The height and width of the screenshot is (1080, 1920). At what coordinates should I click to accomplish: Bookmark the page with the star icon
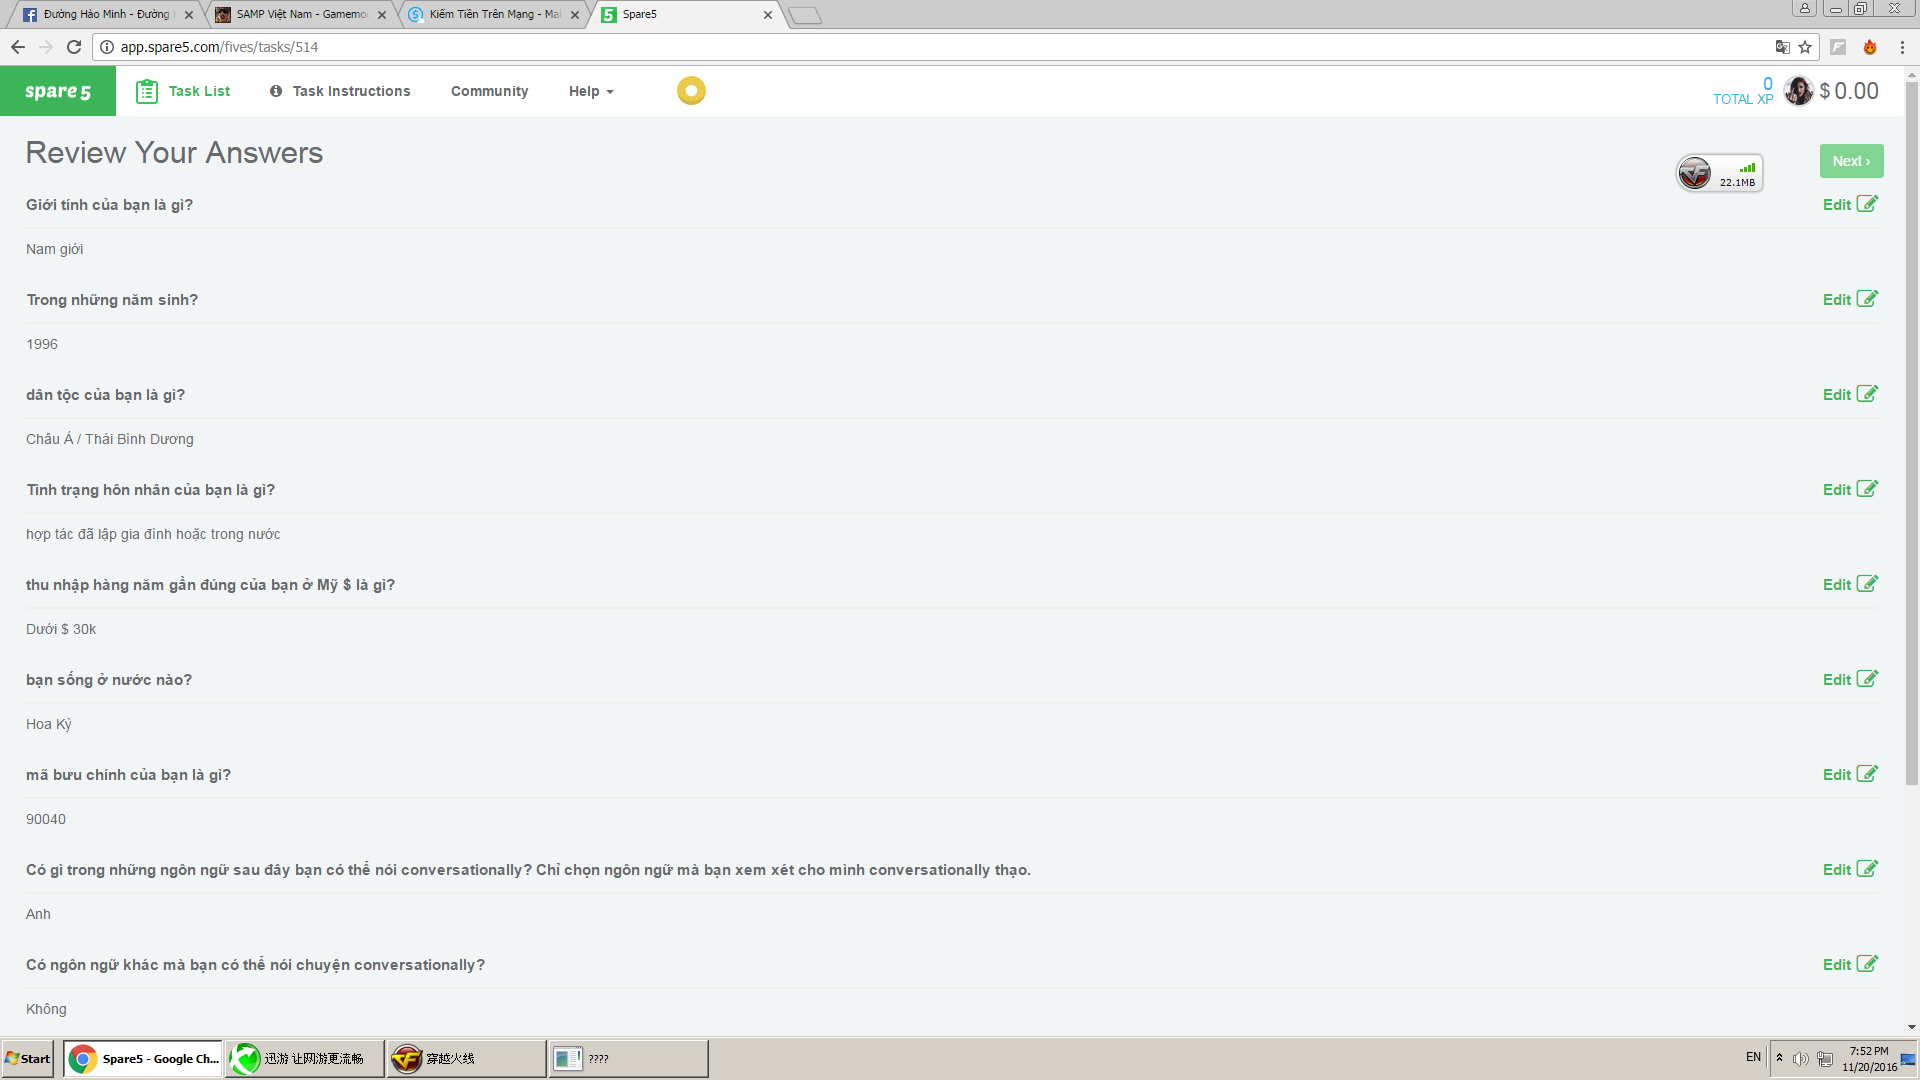click(x=1805, y=47)
